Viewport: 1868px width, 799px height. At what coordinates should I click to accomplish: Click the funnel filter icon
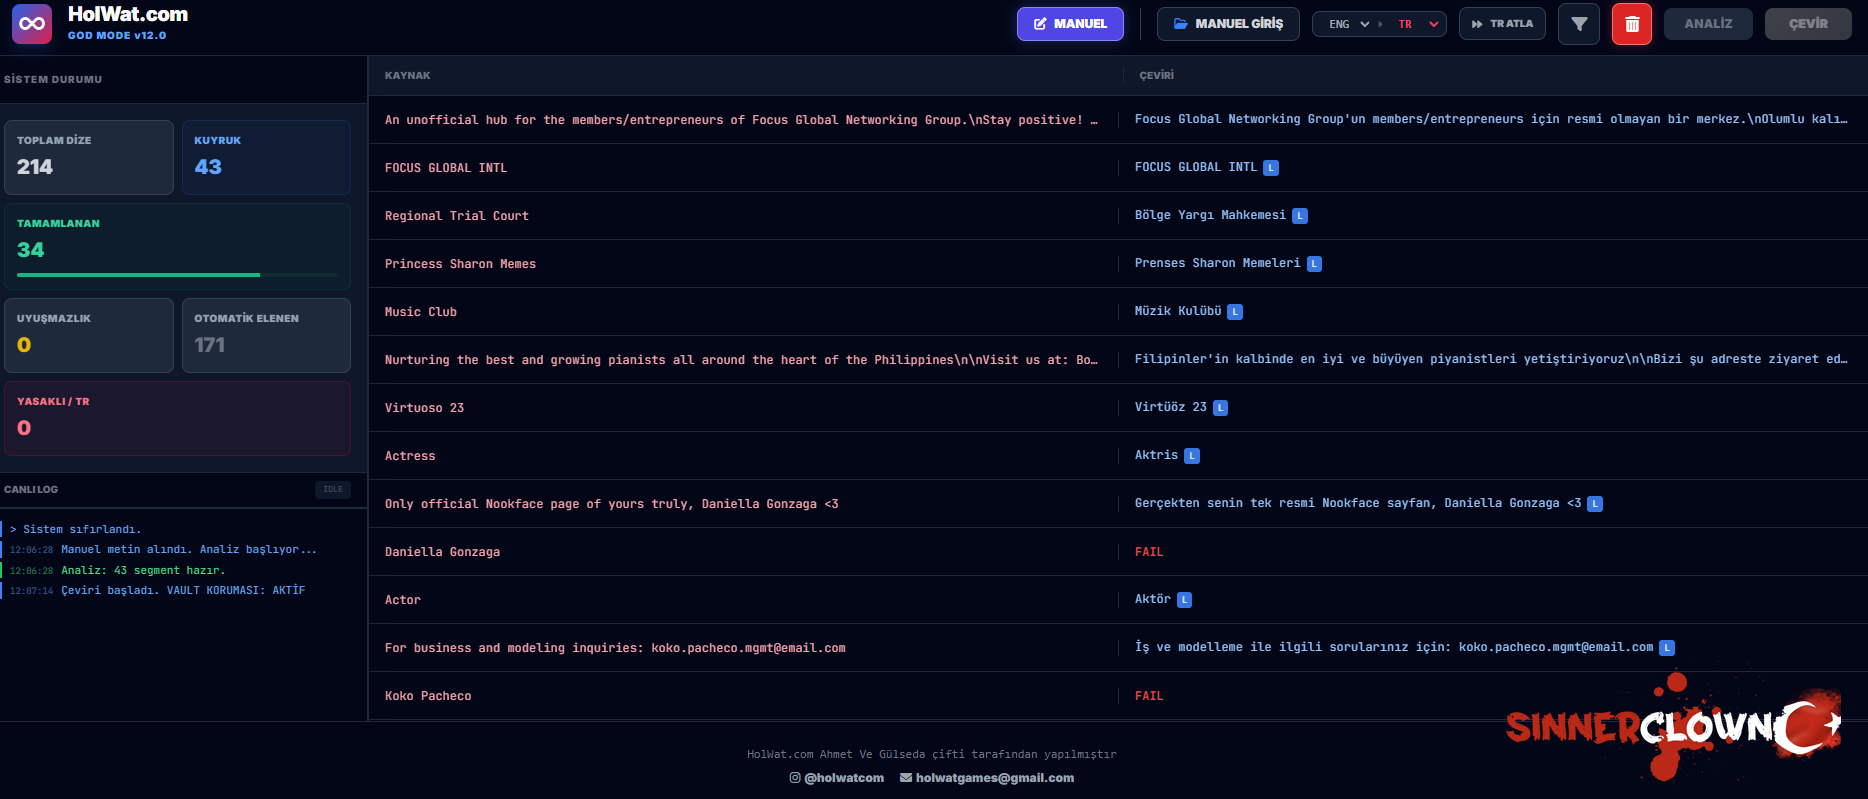pos(1578,24)
